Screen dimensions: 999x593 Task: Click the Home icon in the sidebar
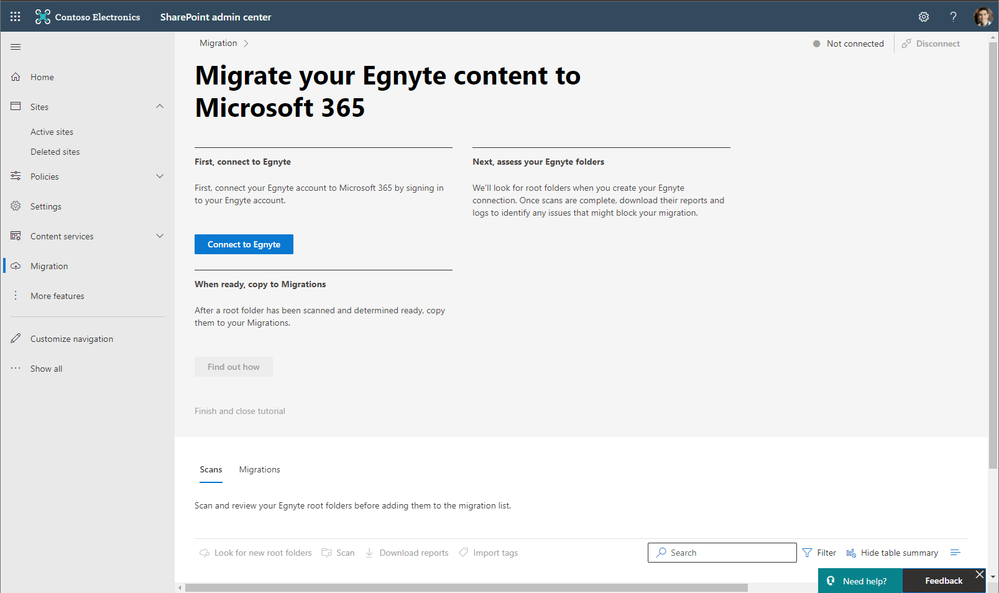[15, 77]
